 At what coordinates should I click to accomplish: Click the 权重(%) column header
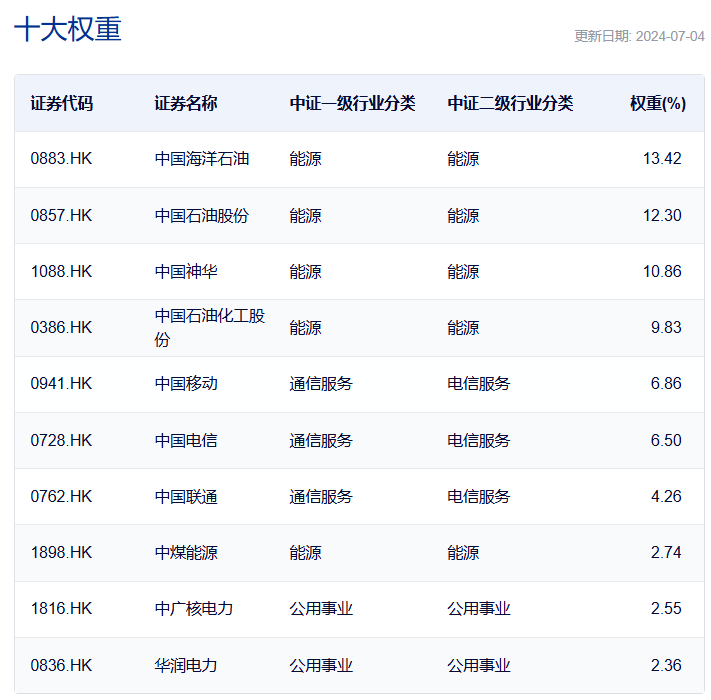coord(658,103)
